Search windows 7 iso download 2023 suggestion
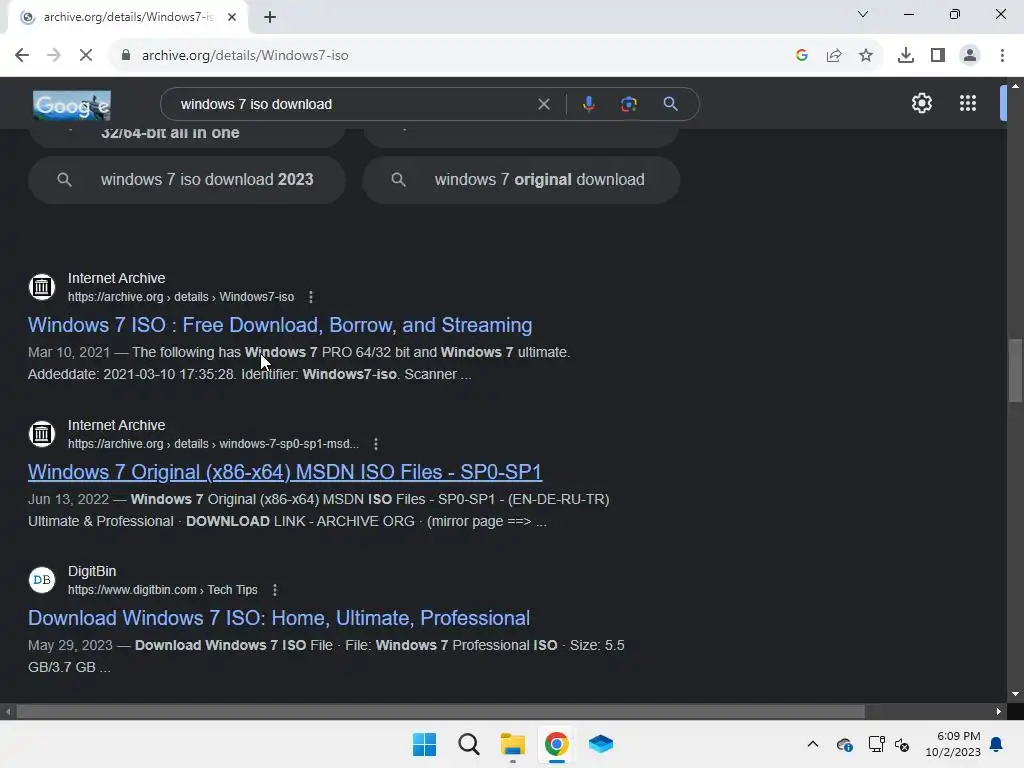 (187, 180)
